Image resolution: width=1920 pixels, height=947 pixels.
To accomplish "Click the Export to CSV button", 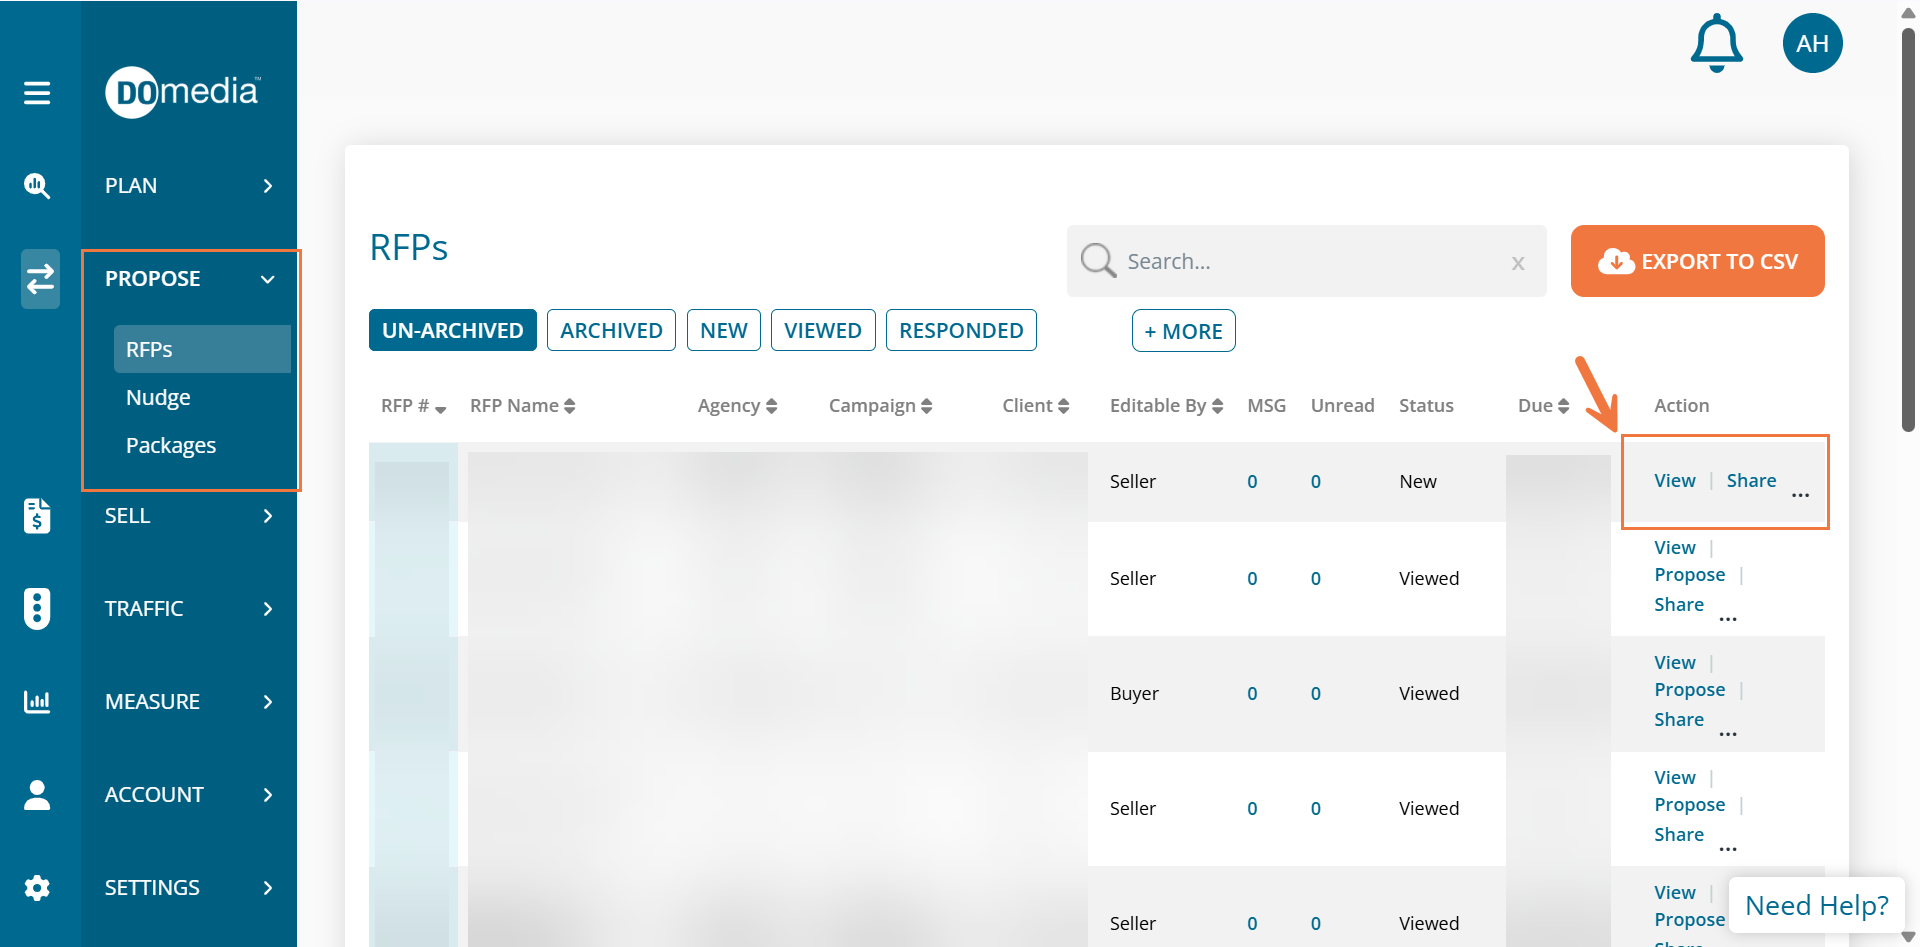I will tap(1697, 262).
